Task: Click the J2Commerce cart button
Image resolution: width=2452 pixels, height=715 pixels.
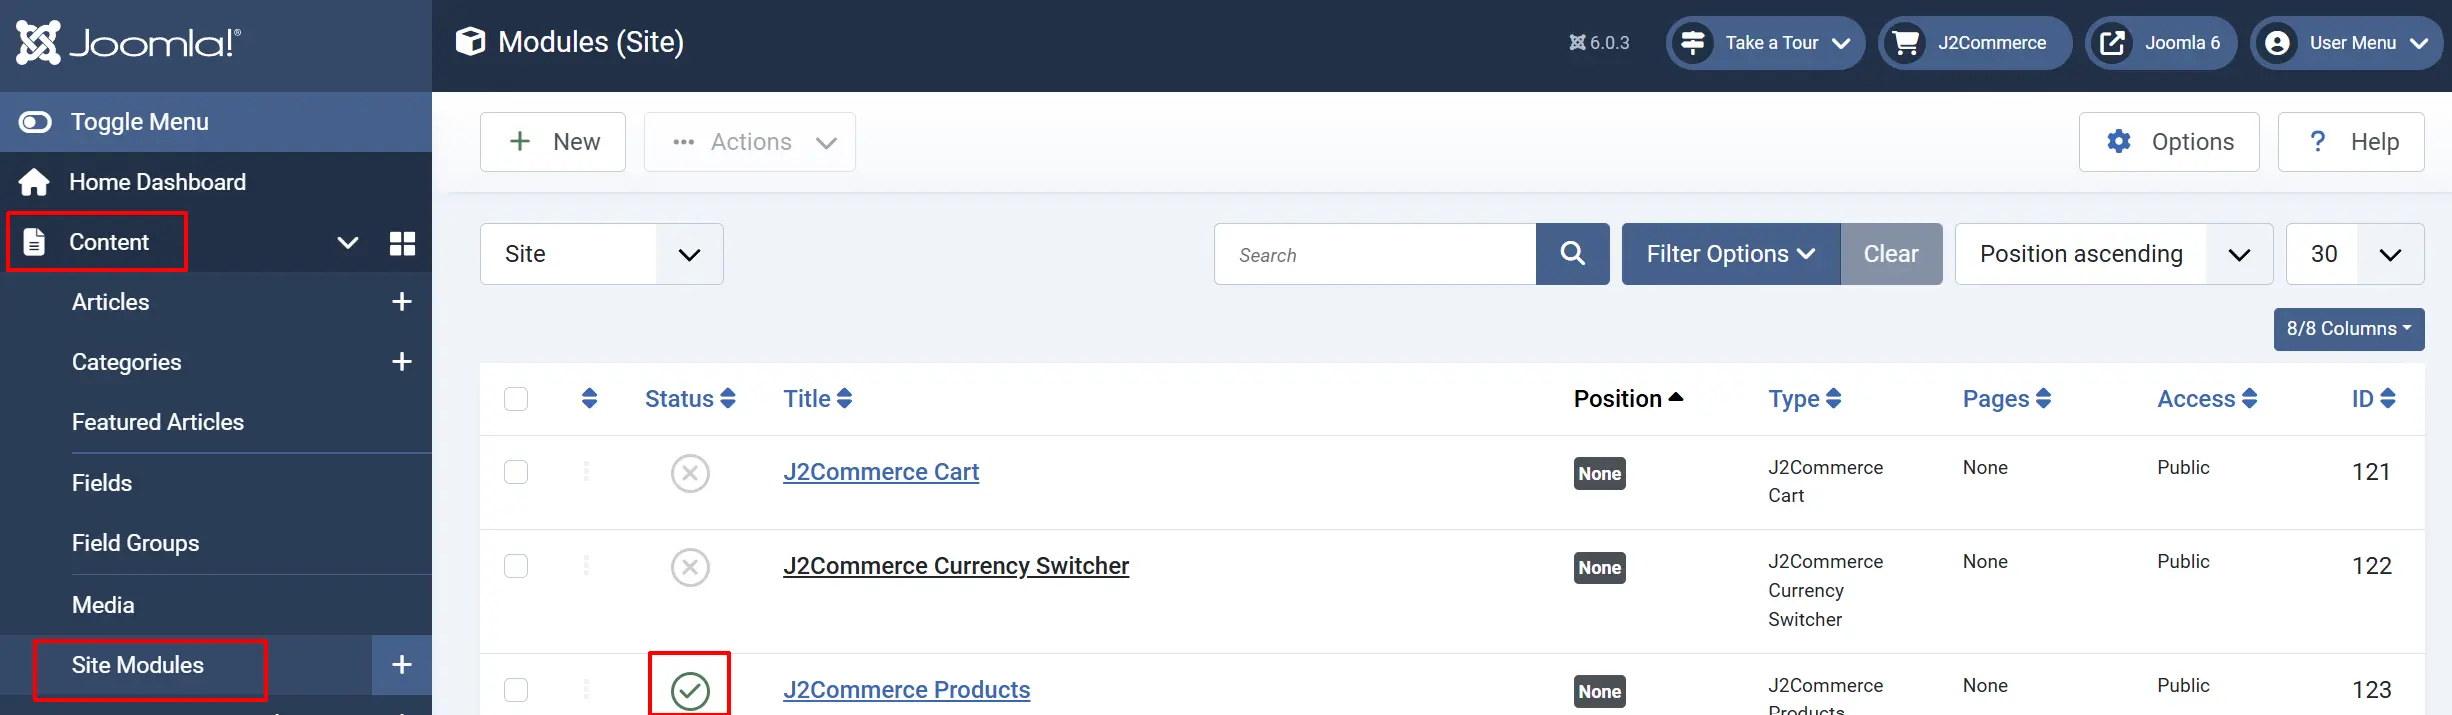Action: pyautogui.click(x=1975, y=43)
